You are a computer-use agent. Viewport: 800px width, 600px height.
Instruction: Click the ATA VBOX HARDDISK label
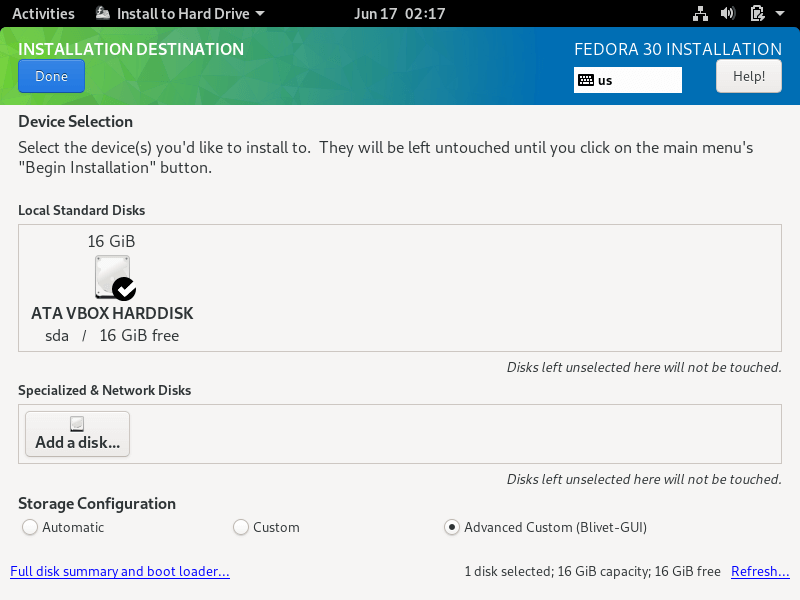112,313
